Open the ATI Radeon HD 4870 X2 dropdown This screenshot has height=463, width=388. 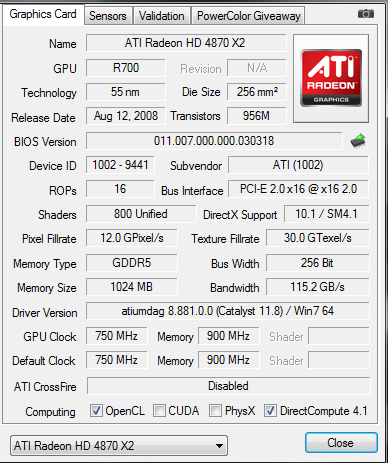tap(119, 445)
